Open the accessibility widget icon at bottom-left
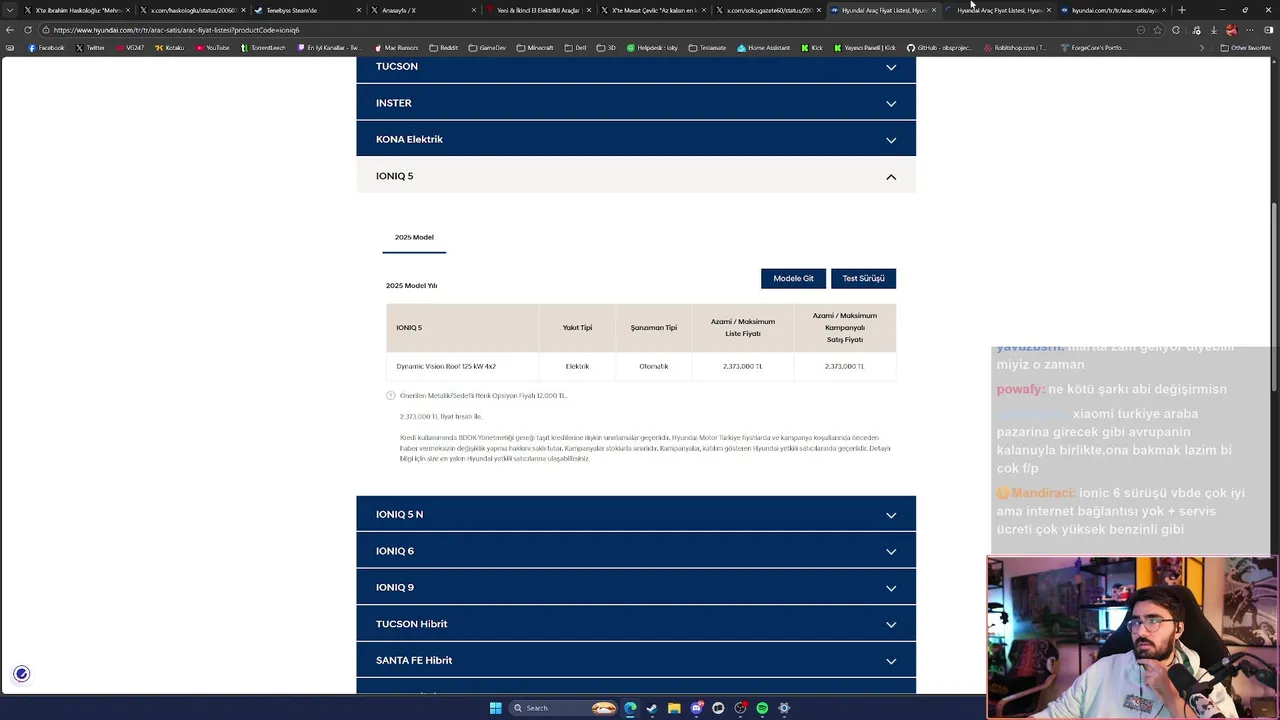 pos(21,674)
